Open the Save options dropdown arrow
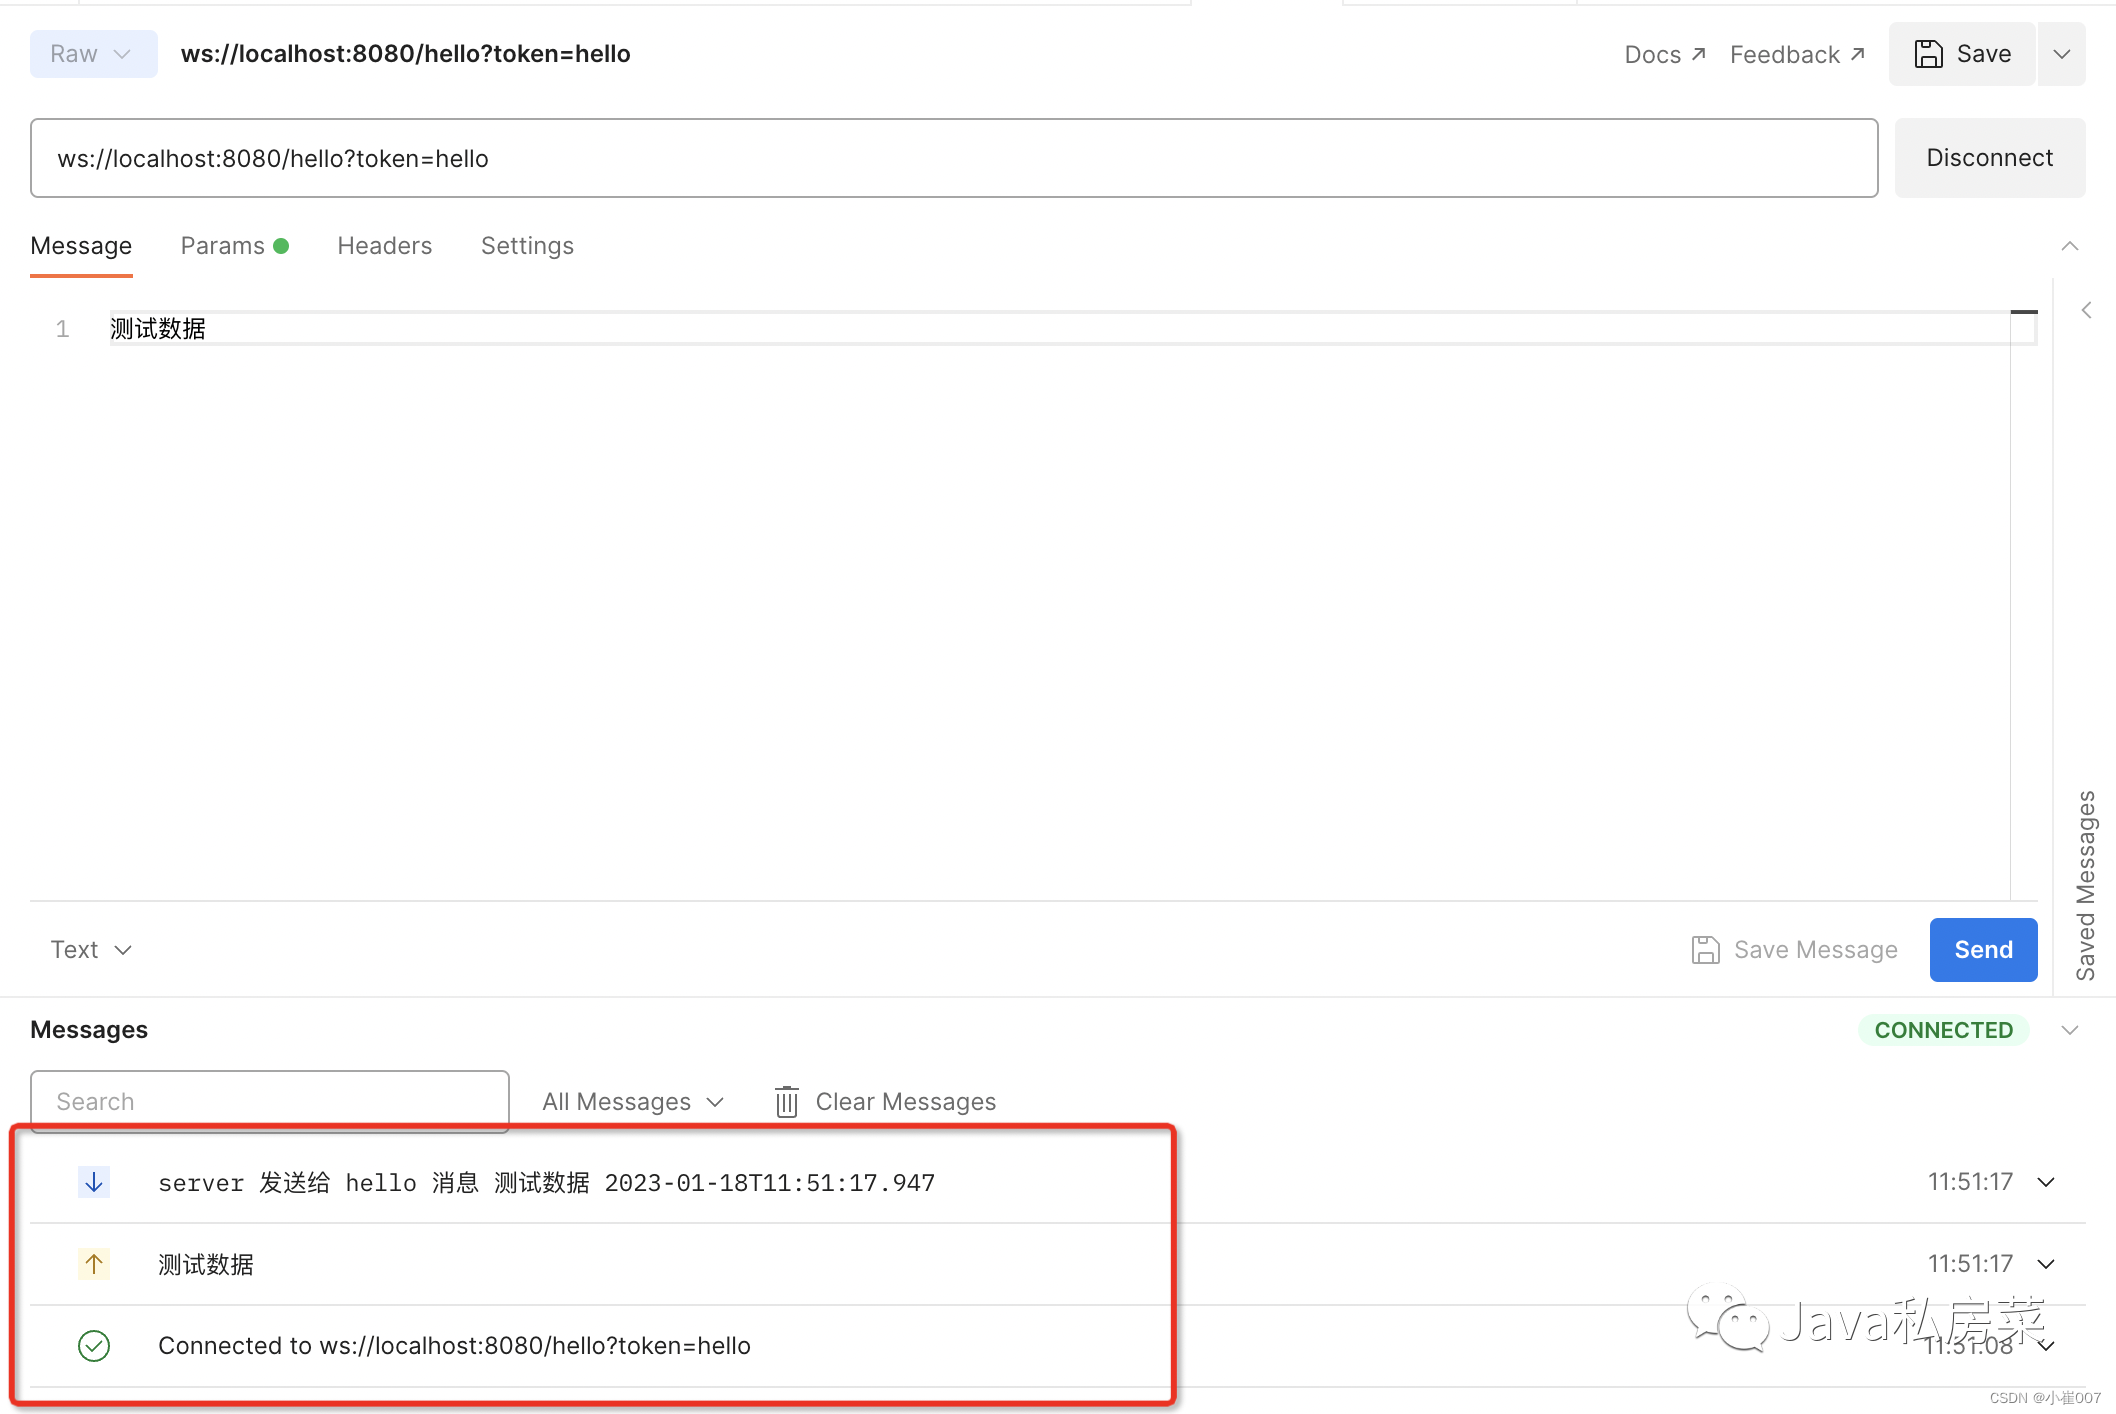The image size is (2116, 1414). coord(2061,54)
